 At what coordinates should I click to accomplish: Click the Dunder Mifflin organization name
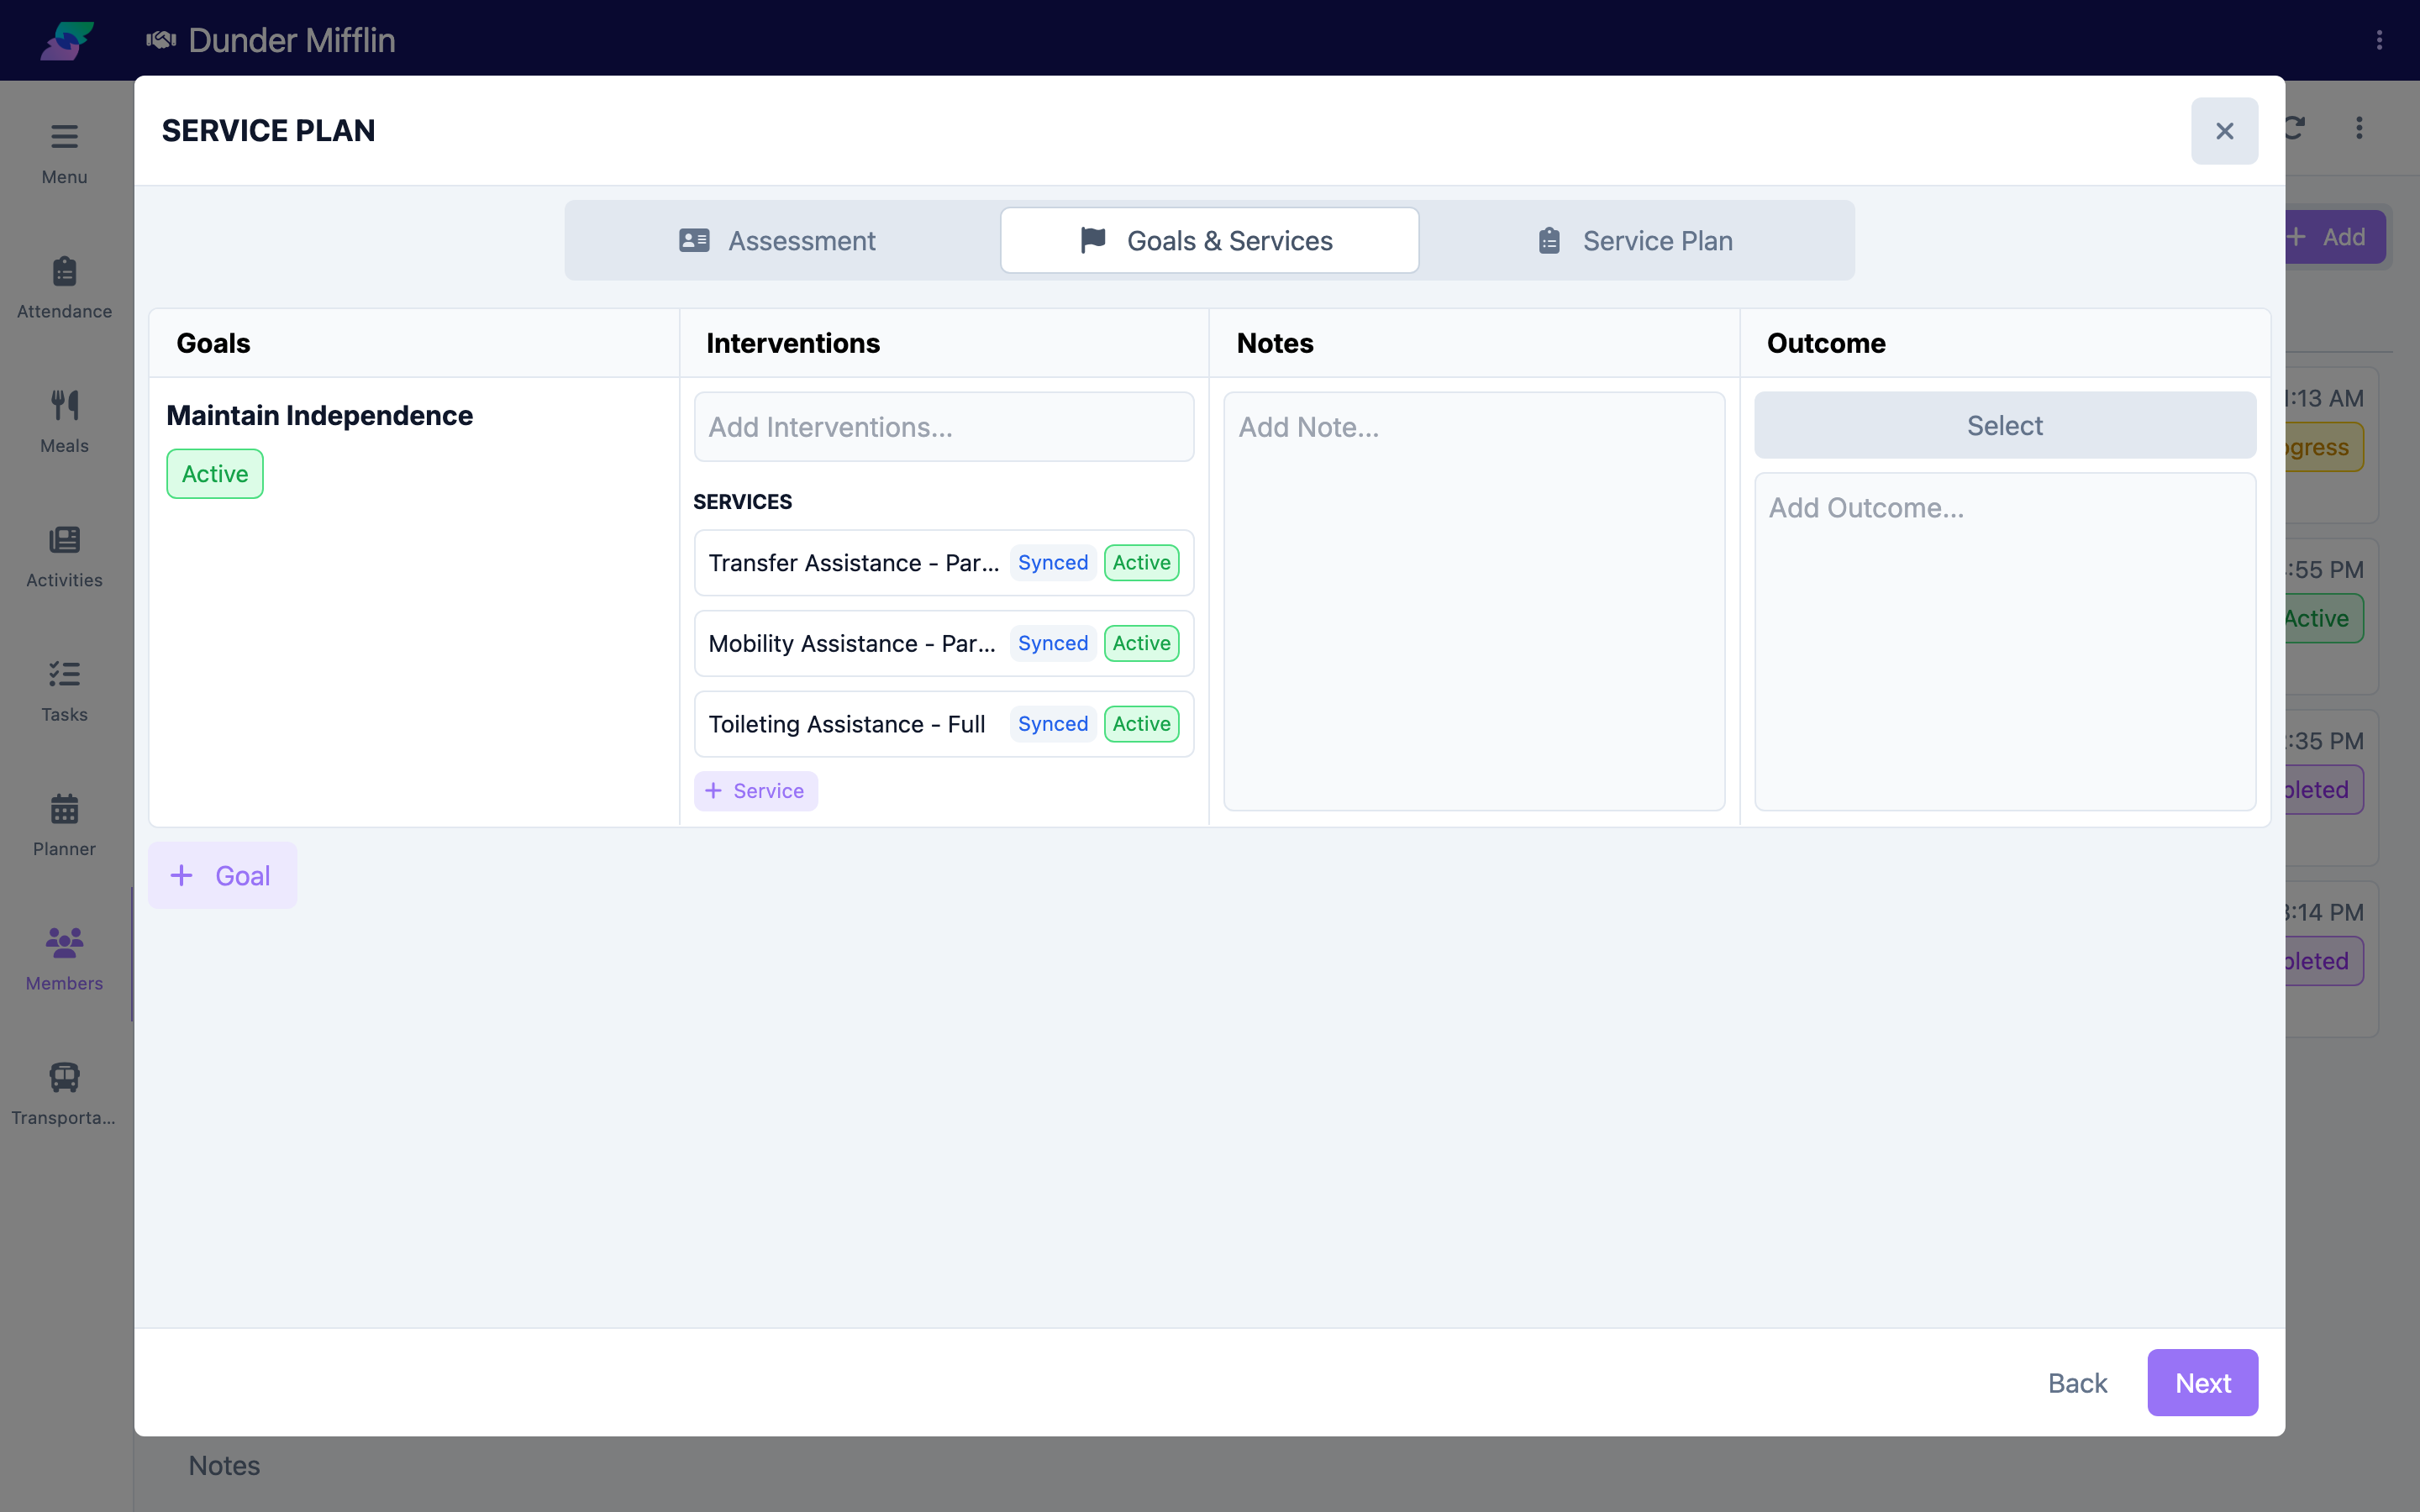292,40
